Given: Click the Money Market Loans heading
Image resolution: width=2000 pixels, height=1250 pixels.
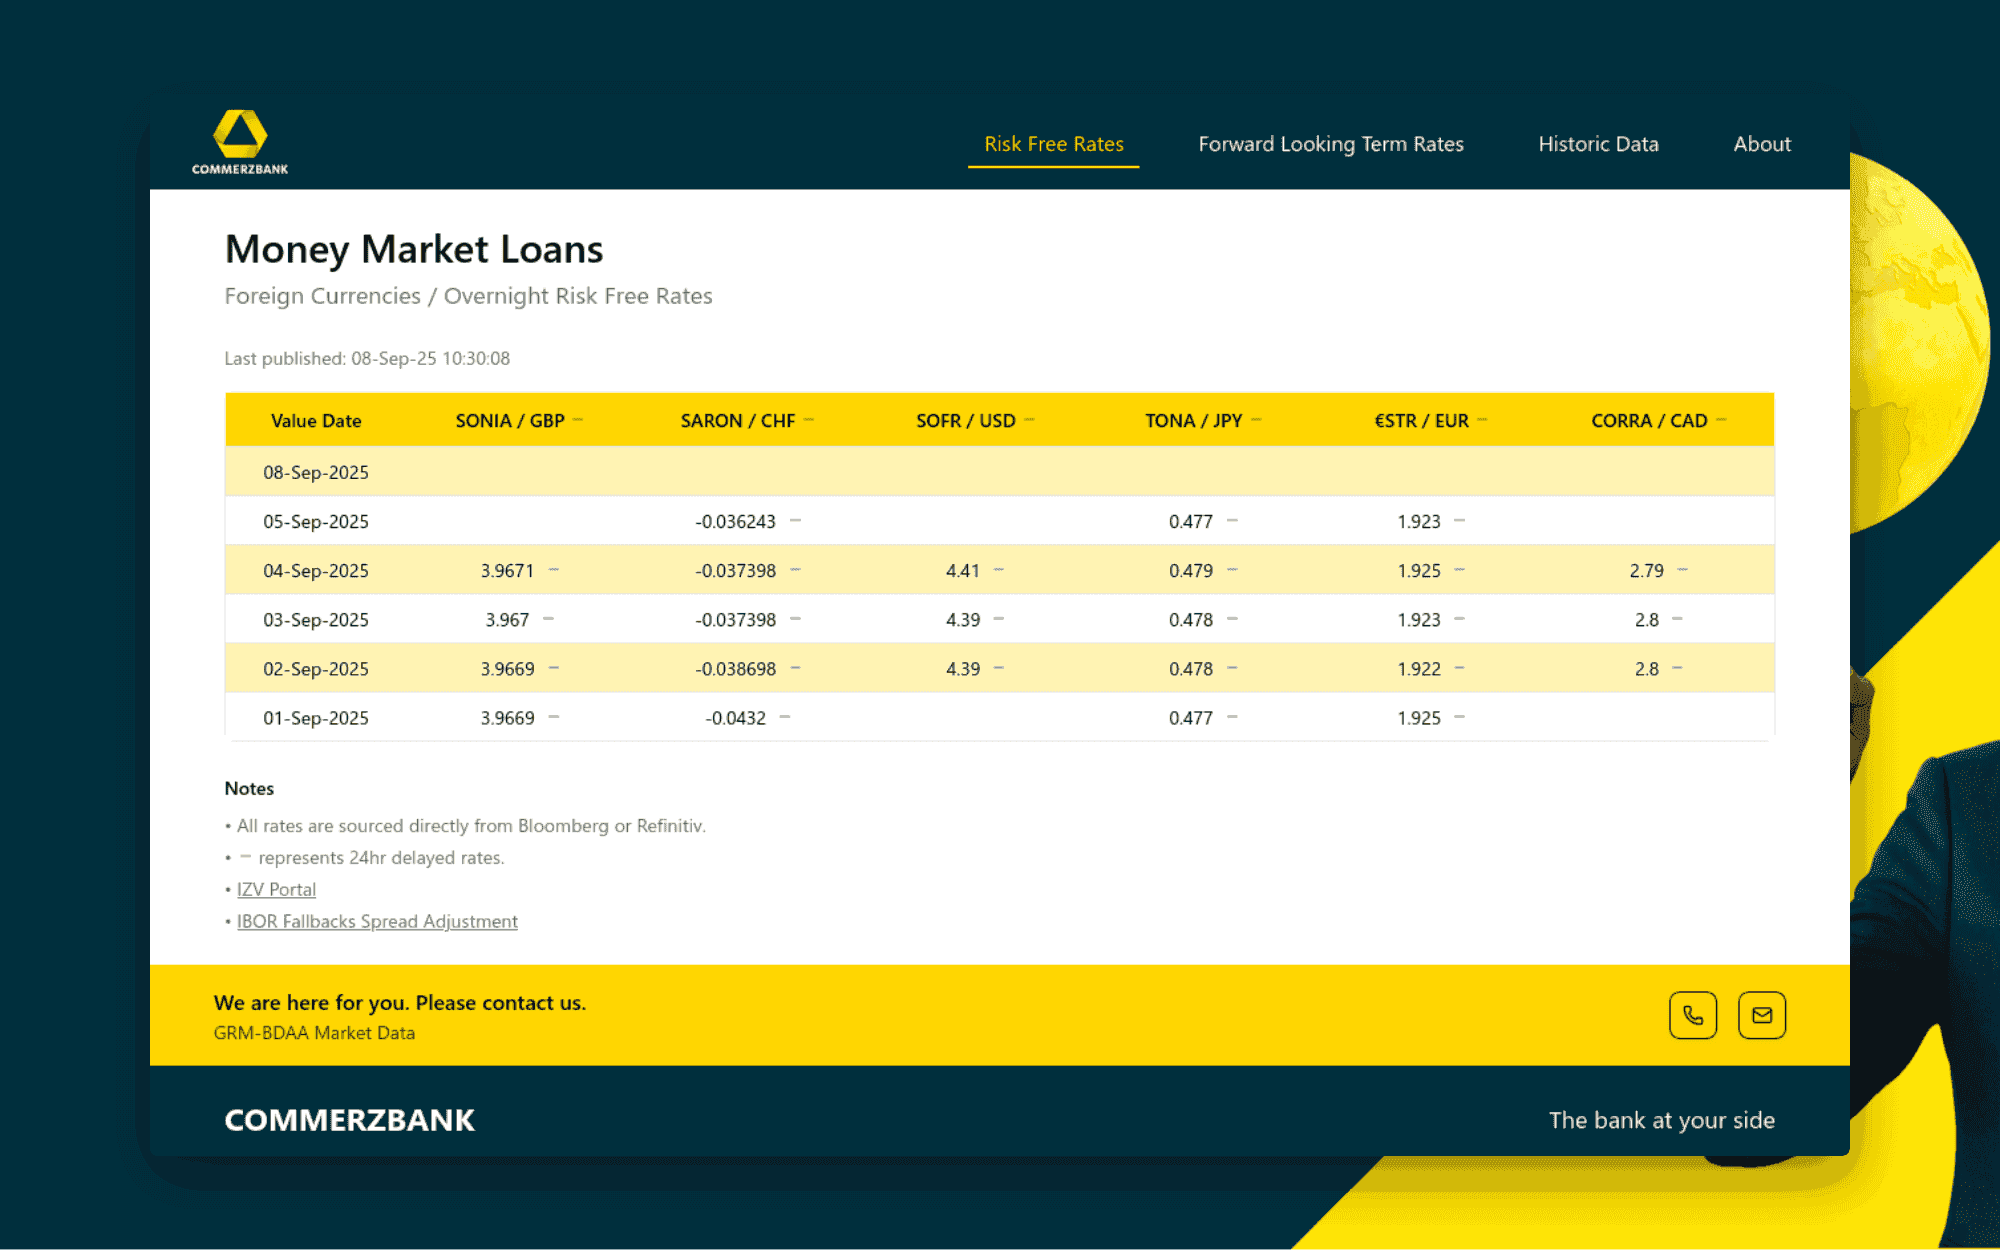Looking at the screenshot, I should [414, 249].
